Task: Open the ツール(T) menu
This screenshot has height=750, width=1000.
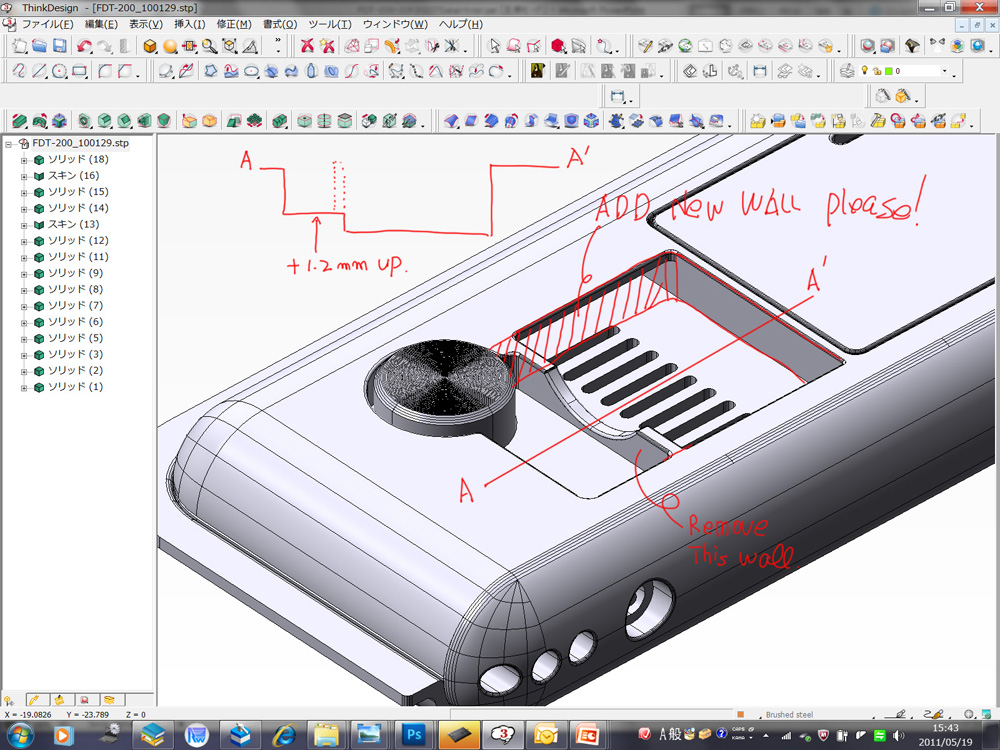Action: point(329,24)
